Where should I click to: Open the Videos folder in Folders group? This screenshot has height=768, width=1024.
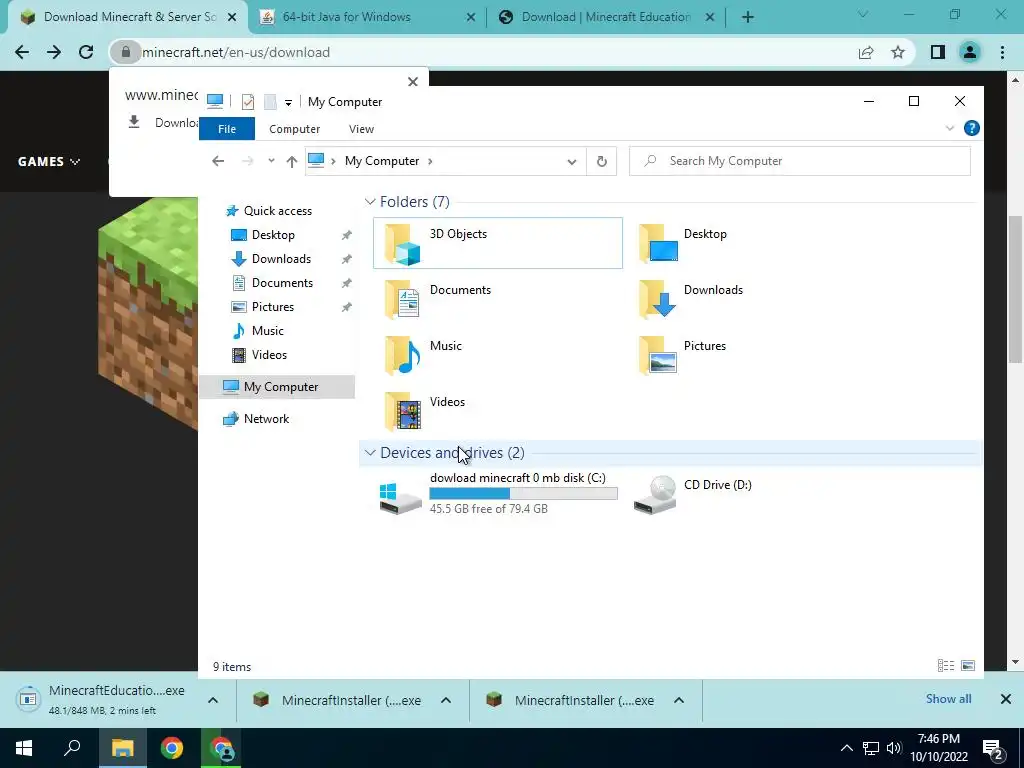[x=424, y=411]
